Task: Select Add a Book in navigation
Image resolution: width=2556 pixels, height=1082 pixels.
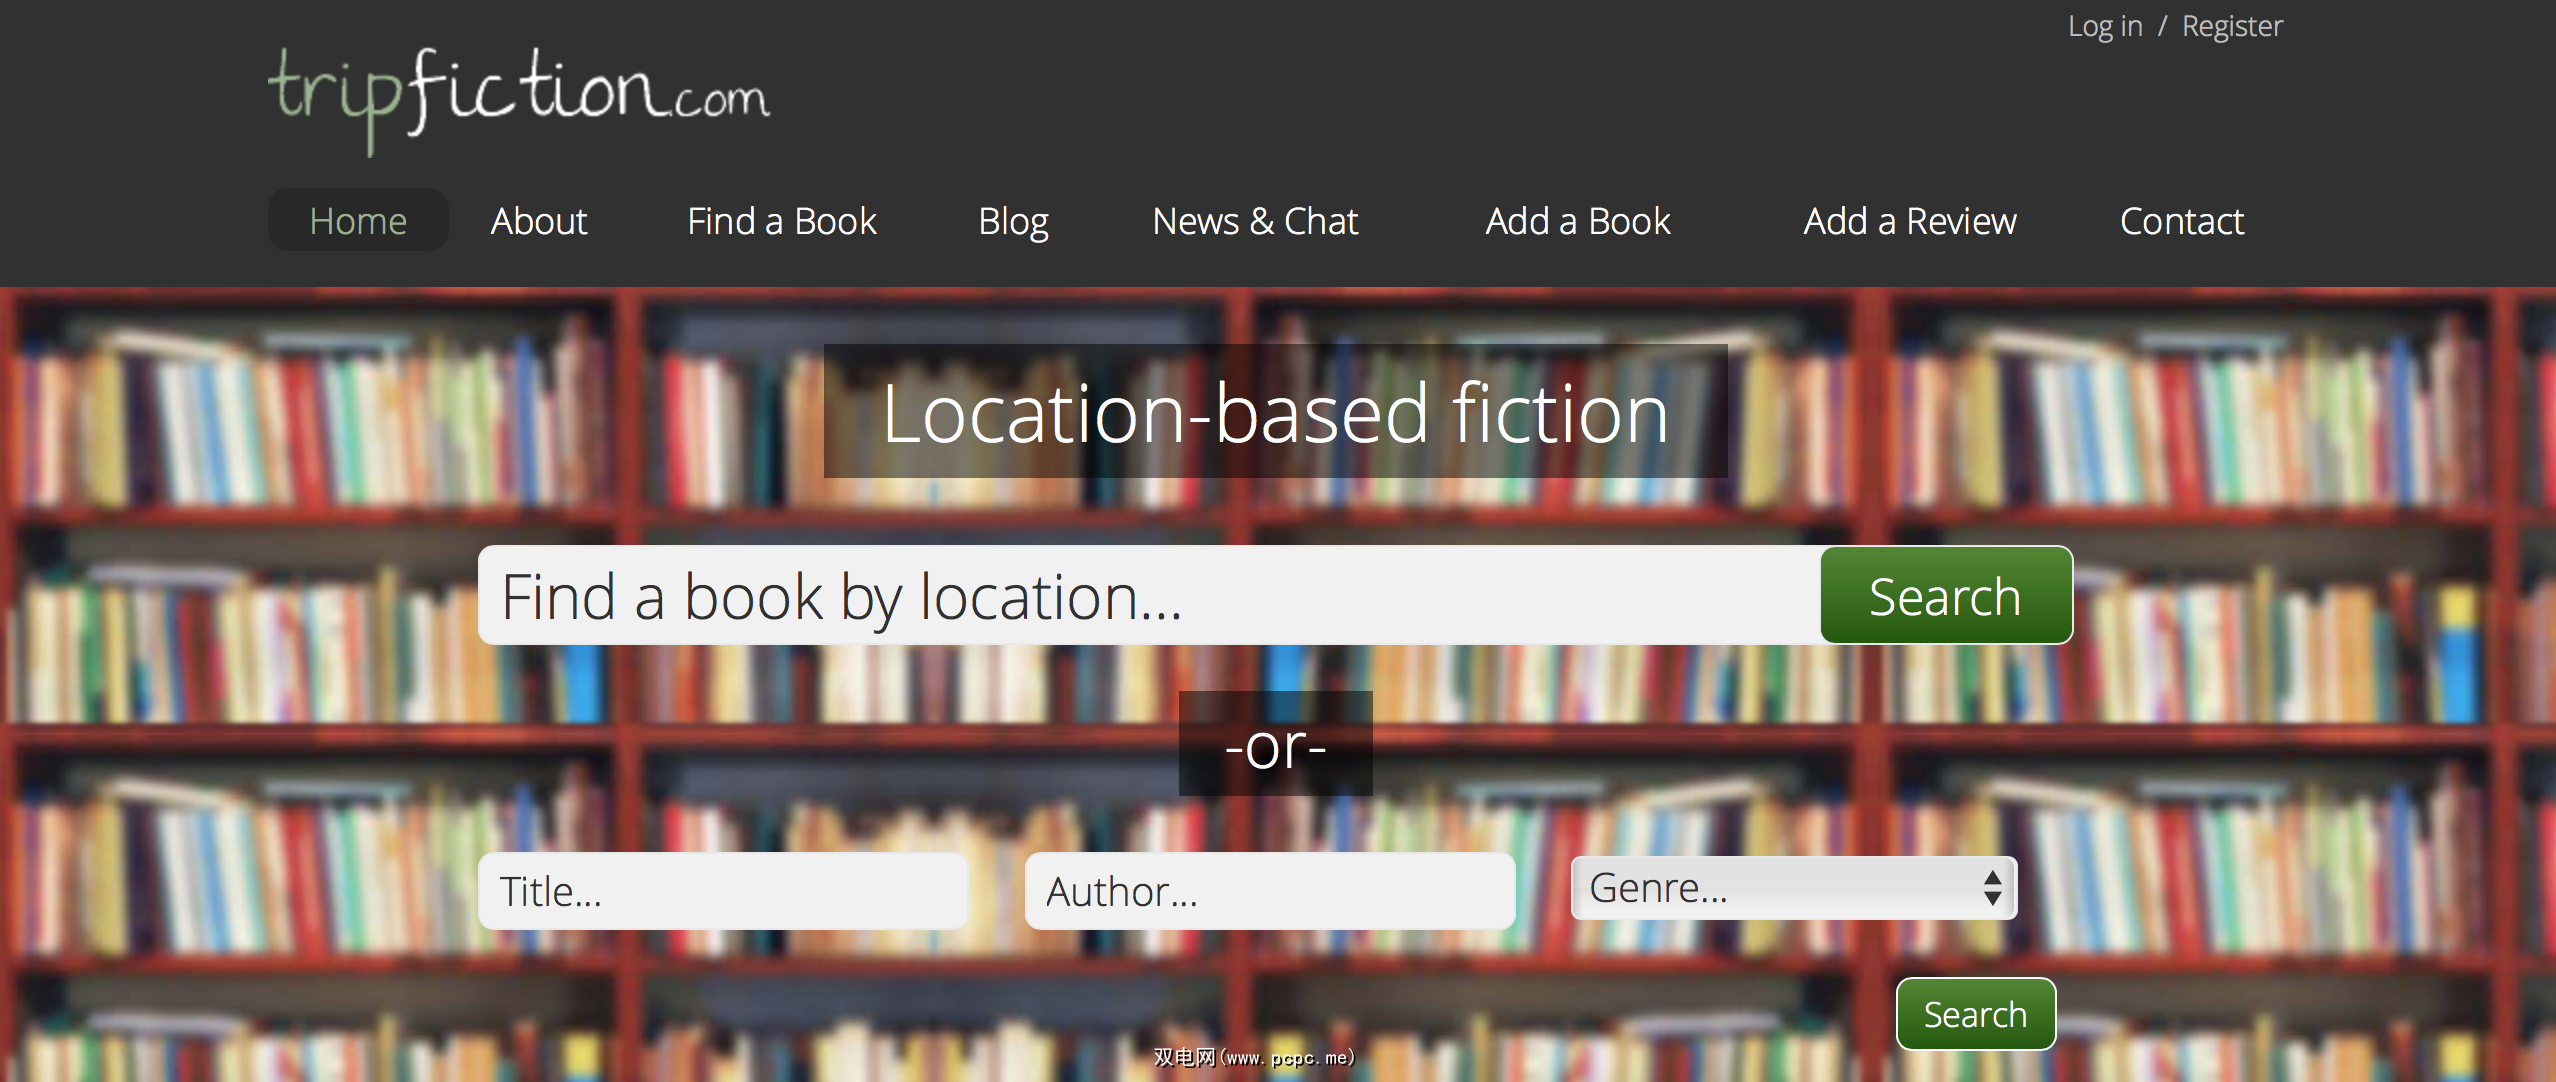Action: (1577, 220)
